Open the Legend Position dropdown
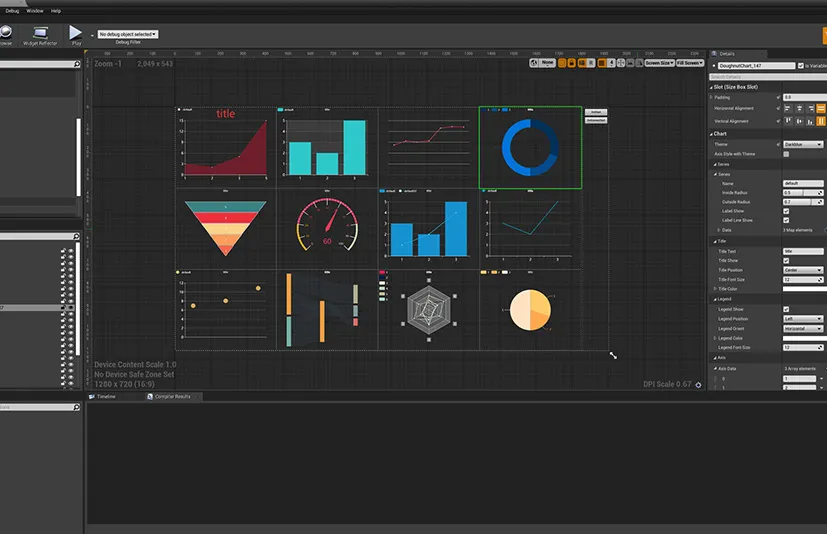827x534 pixels. tap(803, 319)
